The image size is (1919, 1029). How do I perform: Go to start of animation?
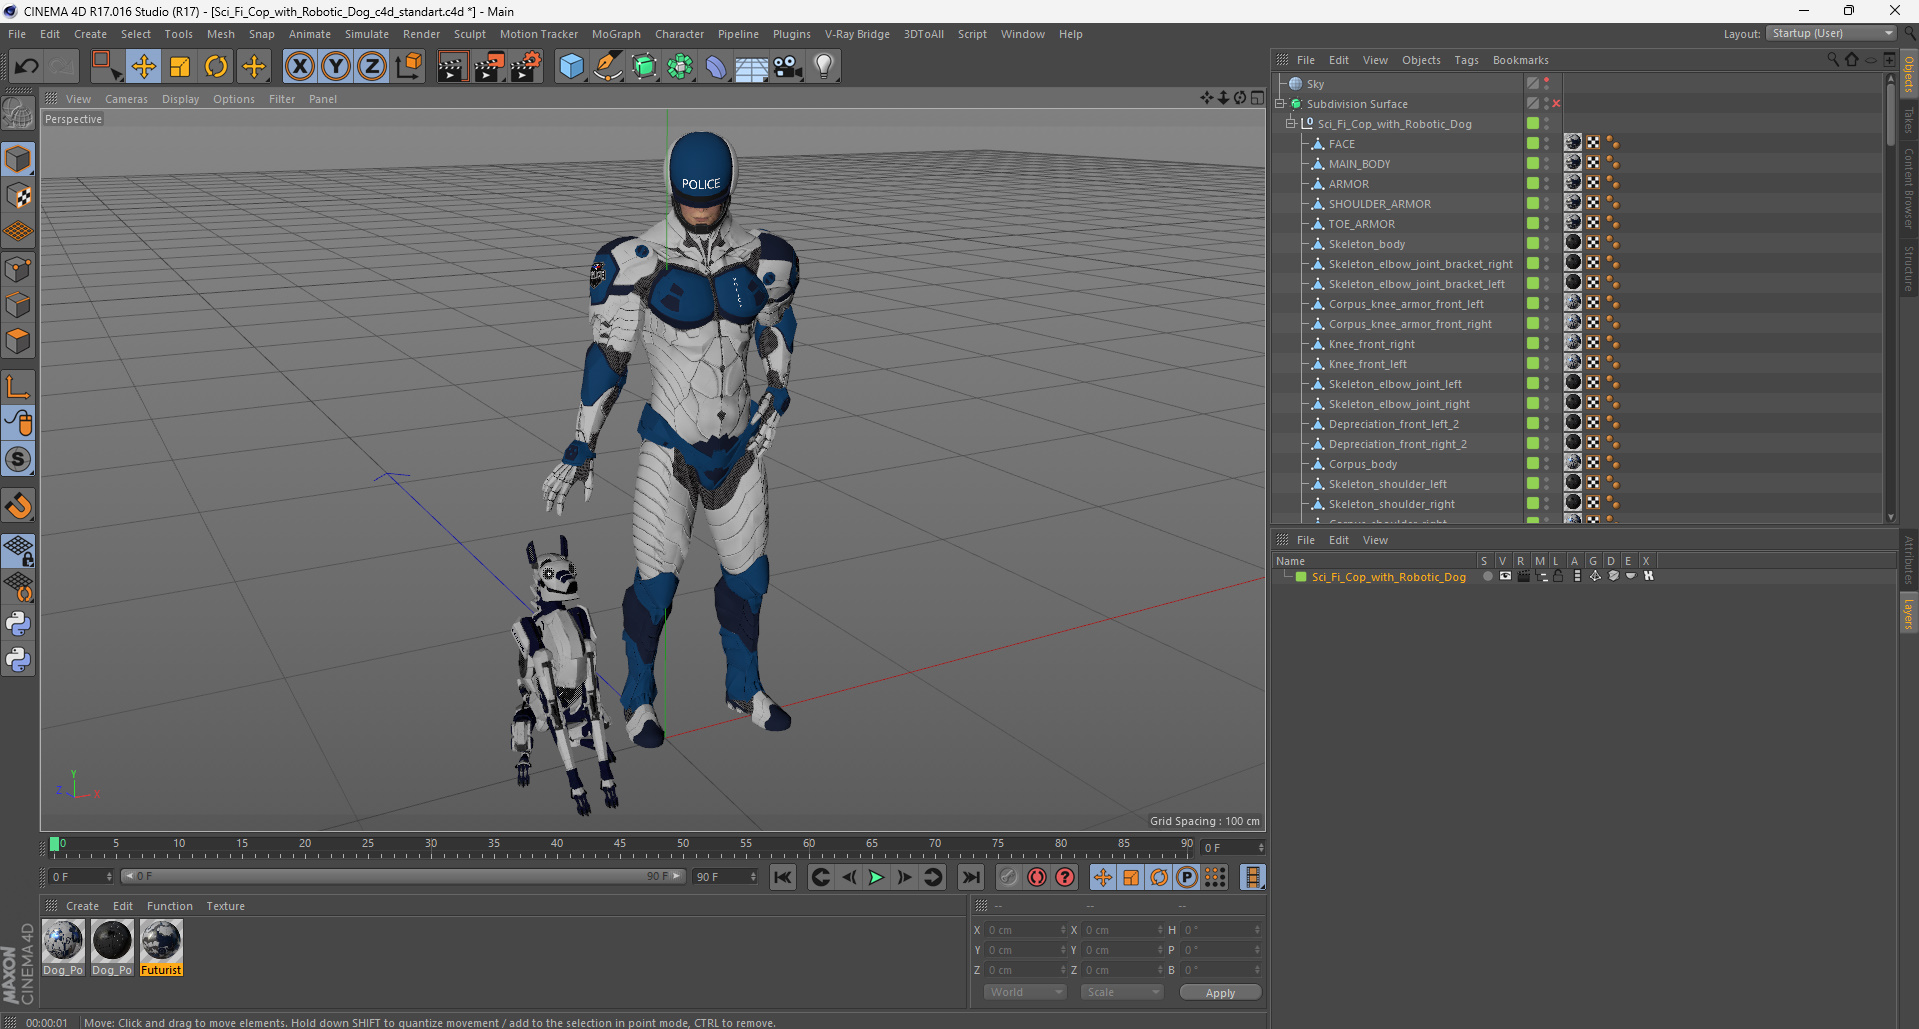coord(783,877)
